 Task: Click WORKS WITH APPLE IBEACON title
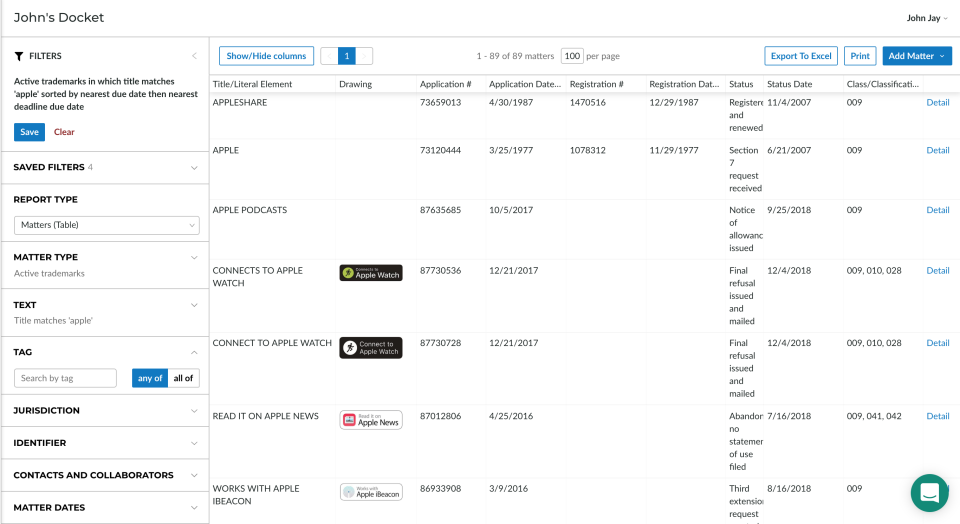click(256, 495)
